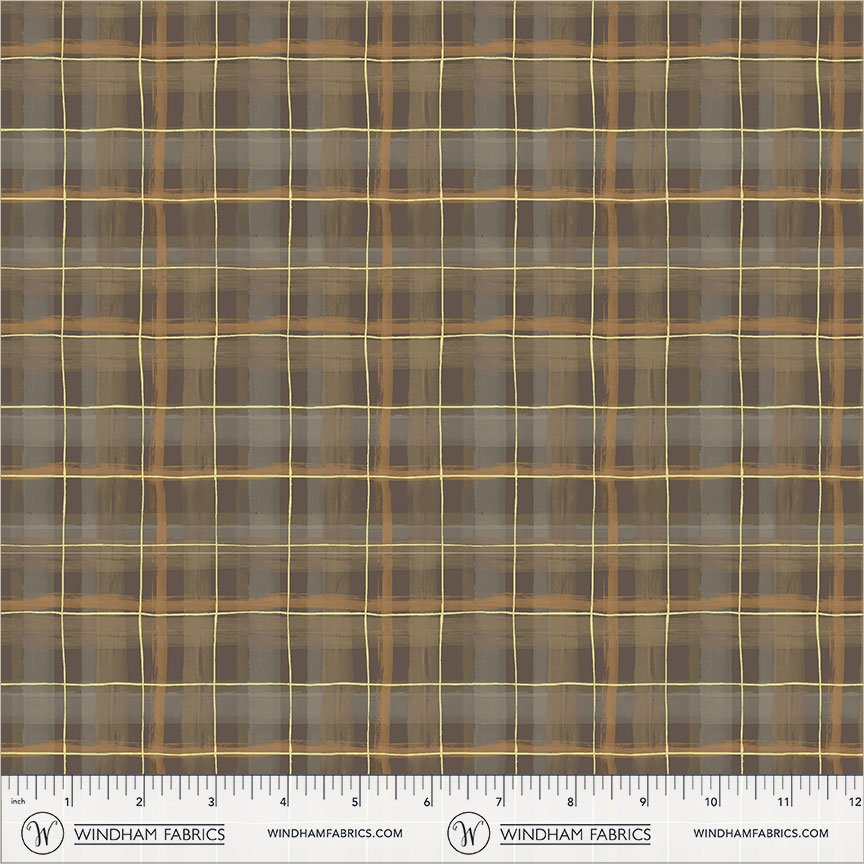This screenshot has width=864, height=864.
Task: Click the Windham Fabrics wordmark below the 8-inch mark
Action: 575,833
